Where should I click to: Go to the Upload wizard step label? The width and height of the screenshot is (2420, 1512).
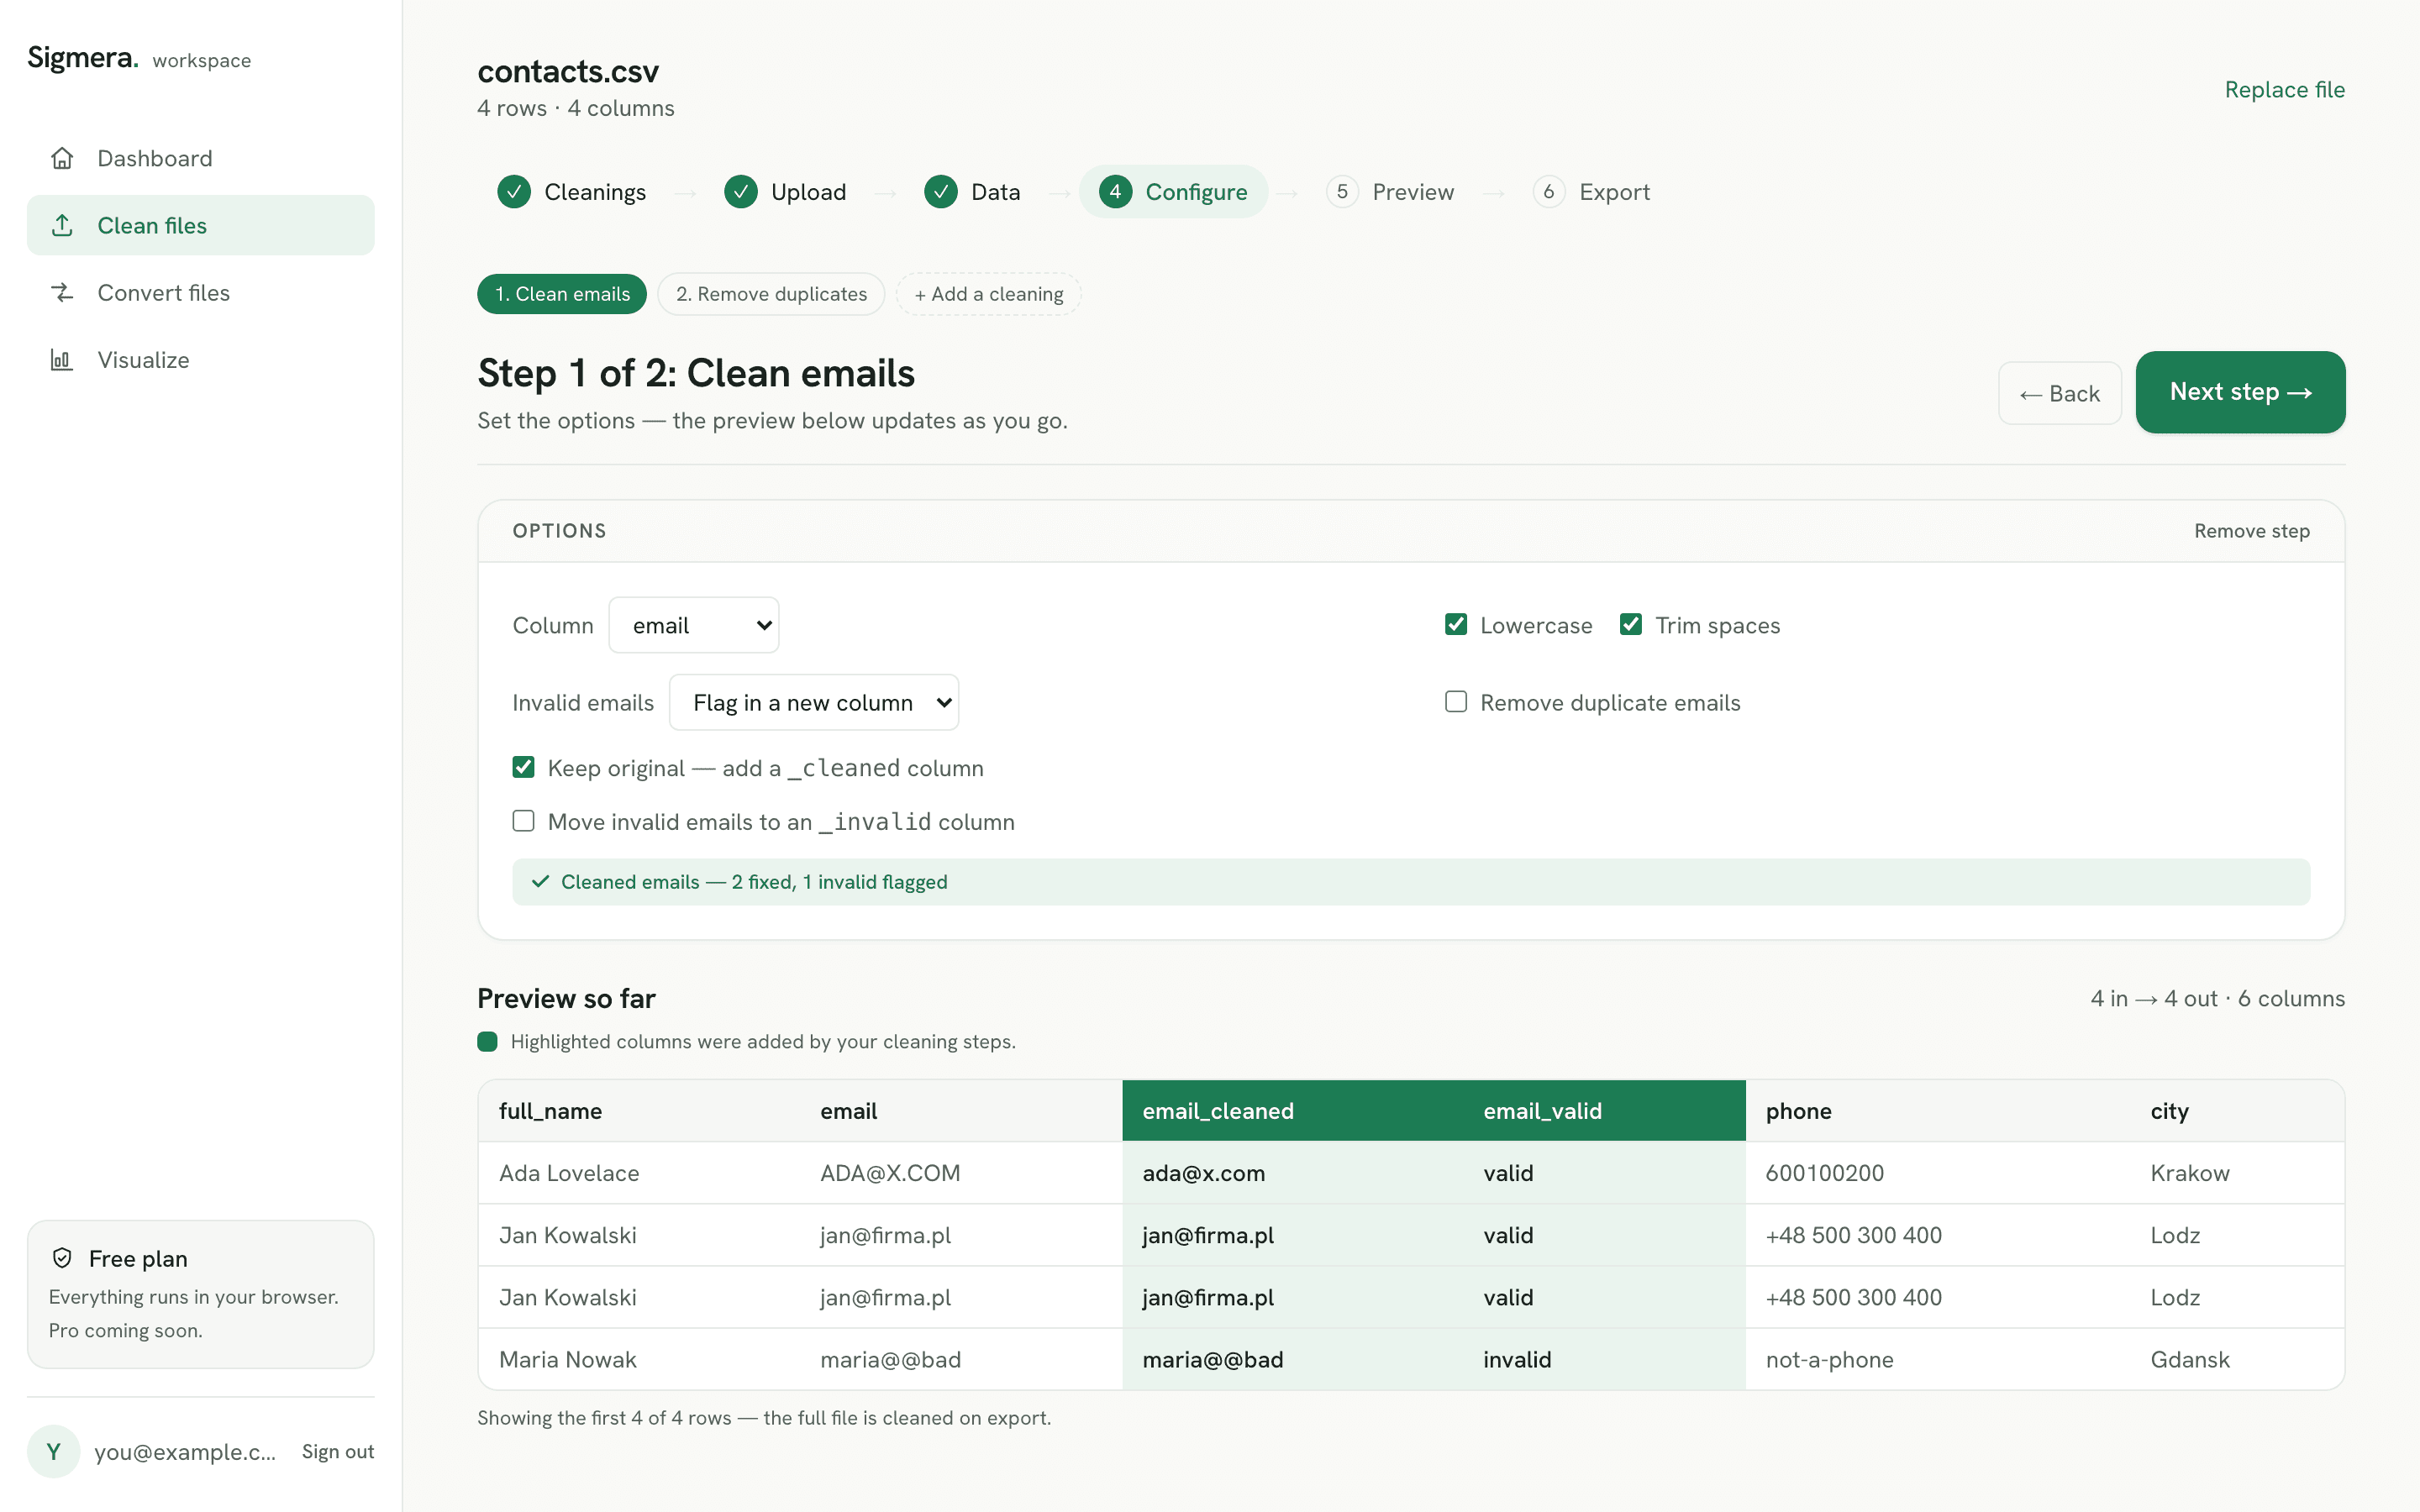[808, 191]
